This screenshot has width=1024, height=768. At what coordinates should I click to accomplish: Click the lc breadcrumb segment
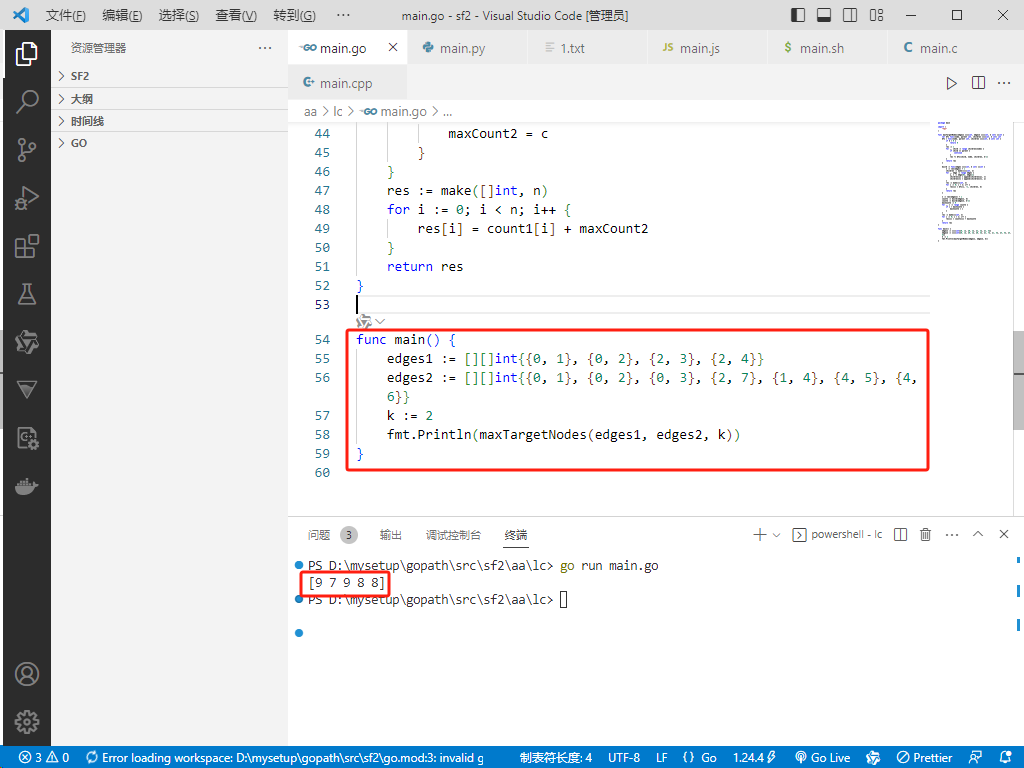point(338,112)
